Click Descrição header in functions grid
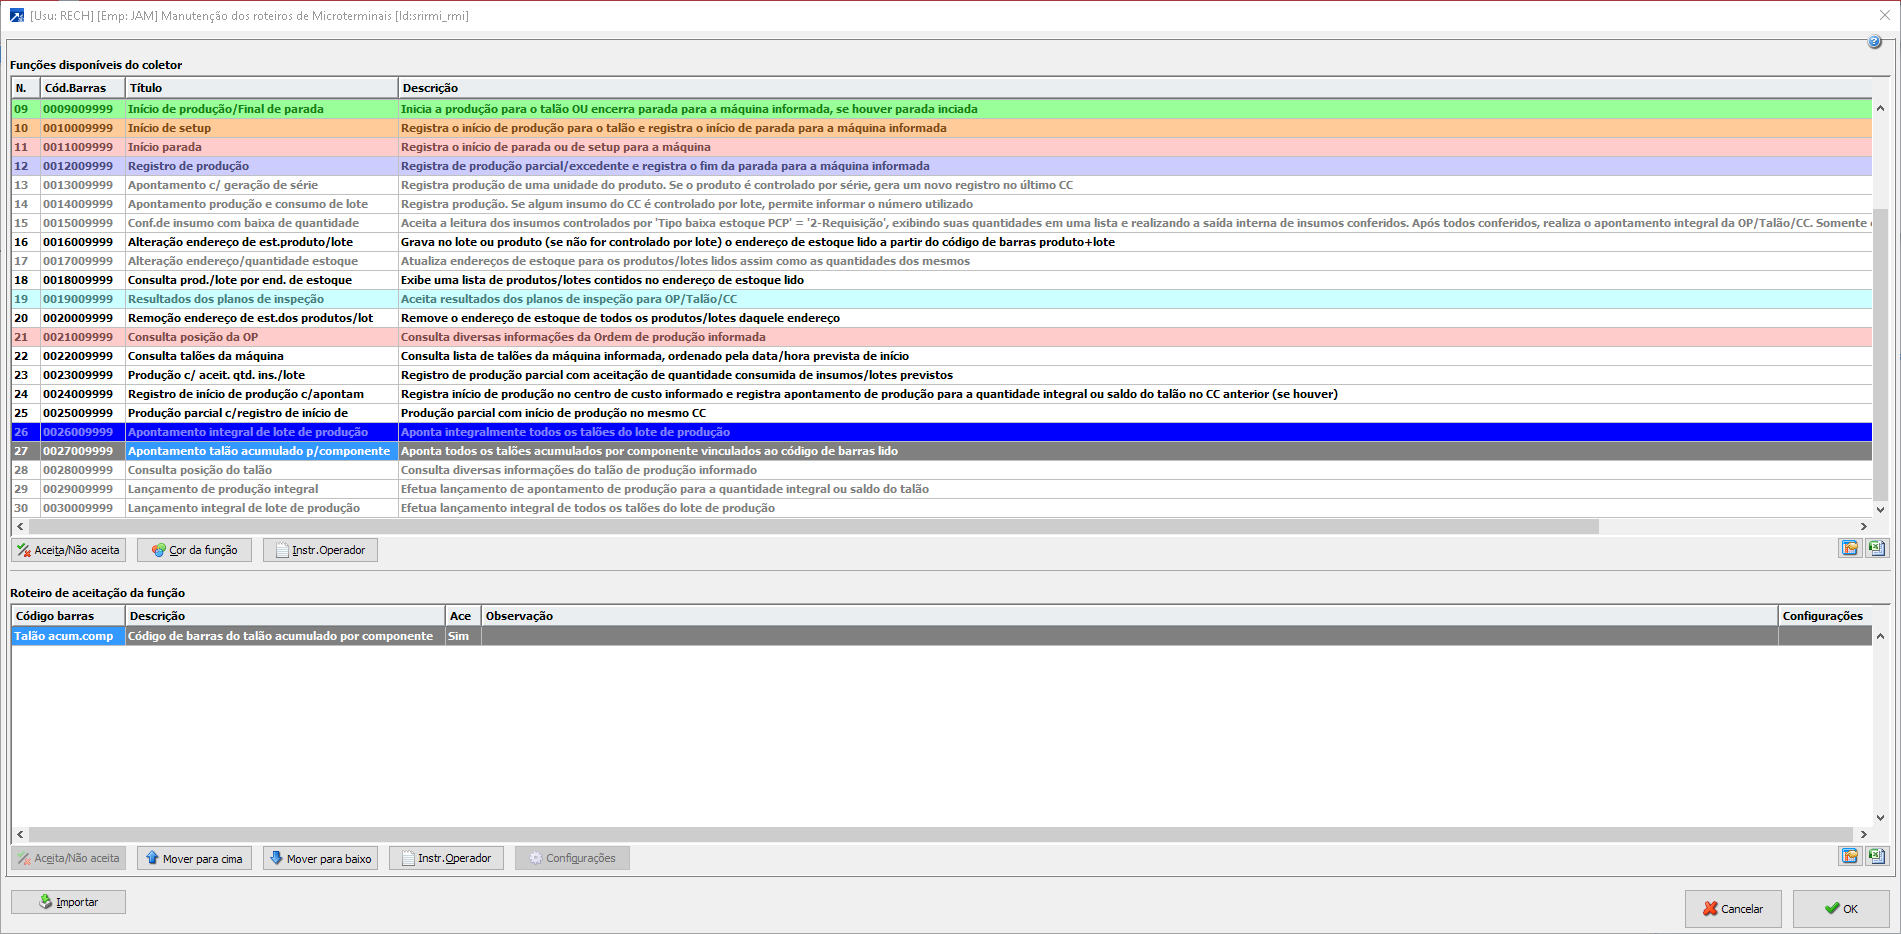1901x934 pixels. (x=1135, y=88)
